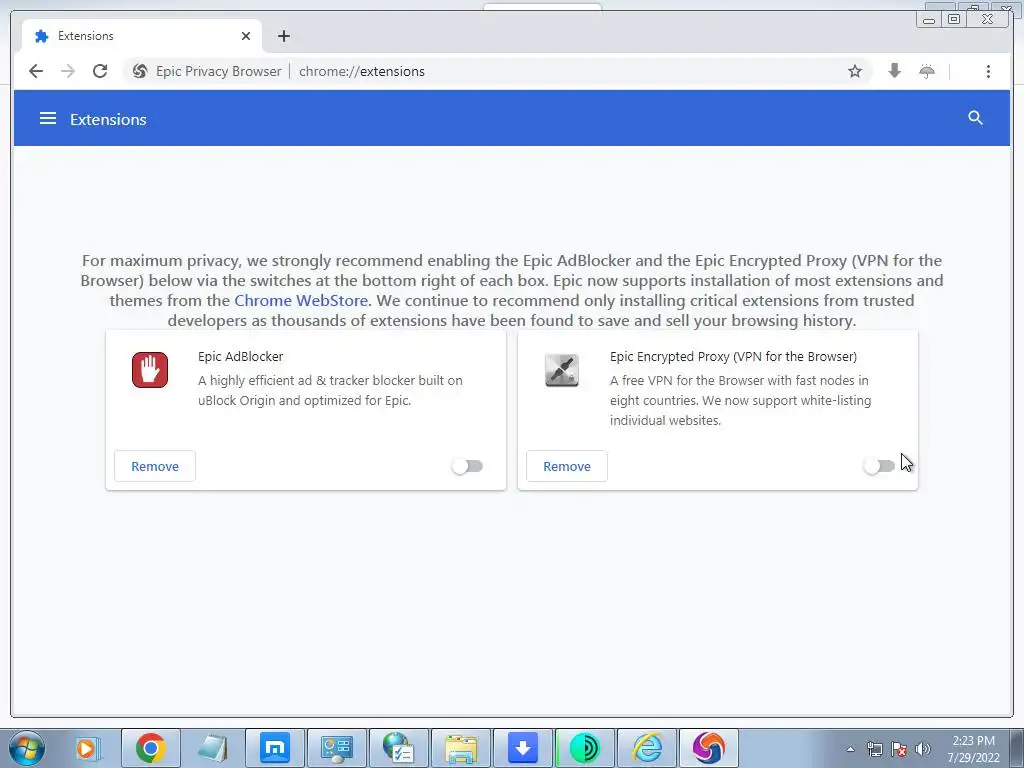Open downloads with the down-arrow toolbar icon
The width and height of the screenshot is (1024, 768).
895,71
